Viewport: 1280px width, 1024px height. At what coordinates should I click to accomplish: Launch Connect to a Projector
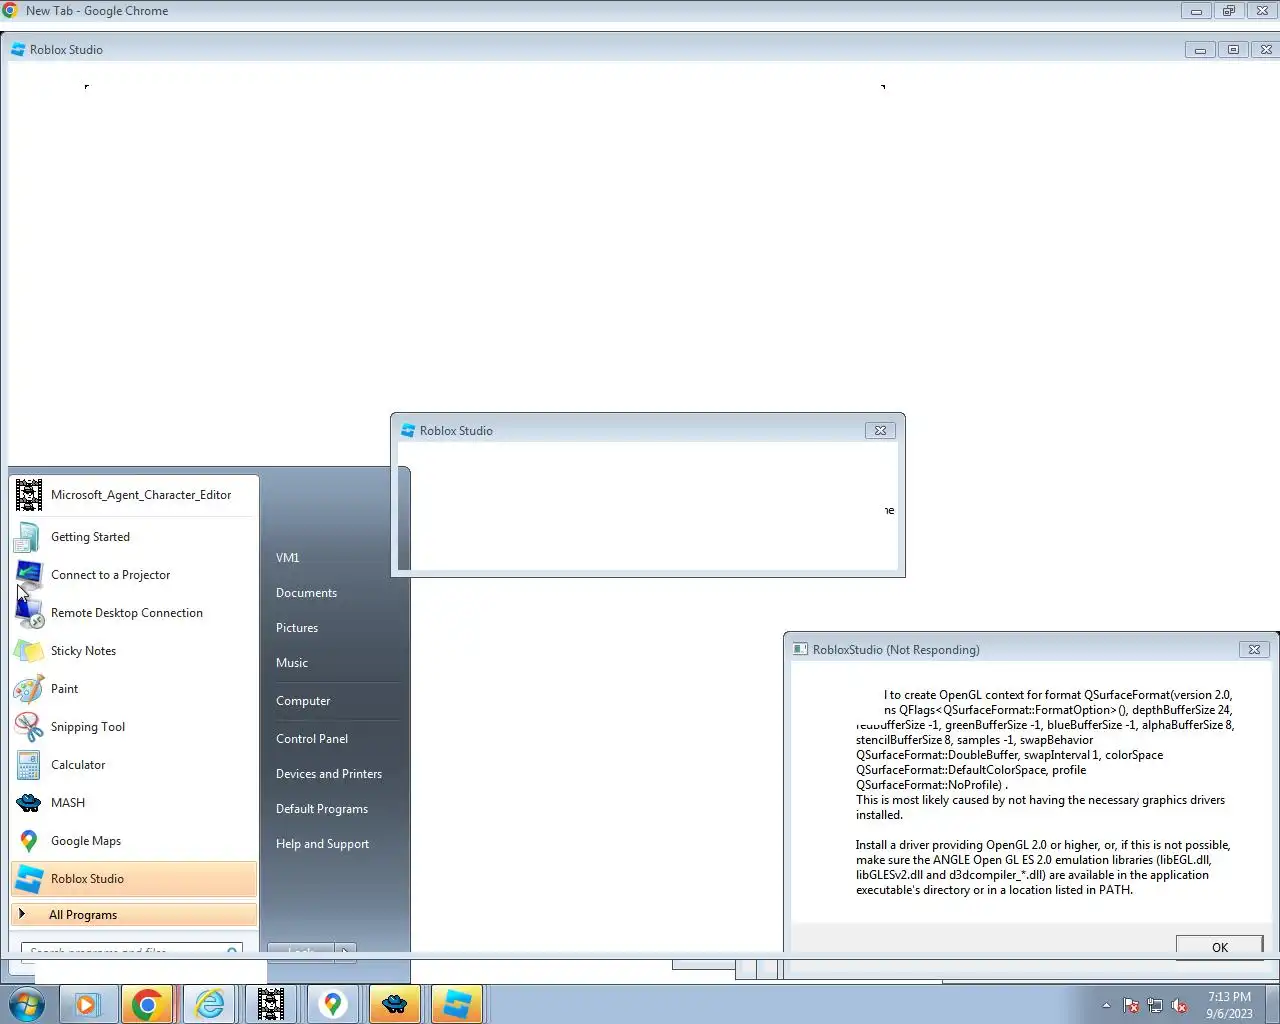(x=134, y=575)
